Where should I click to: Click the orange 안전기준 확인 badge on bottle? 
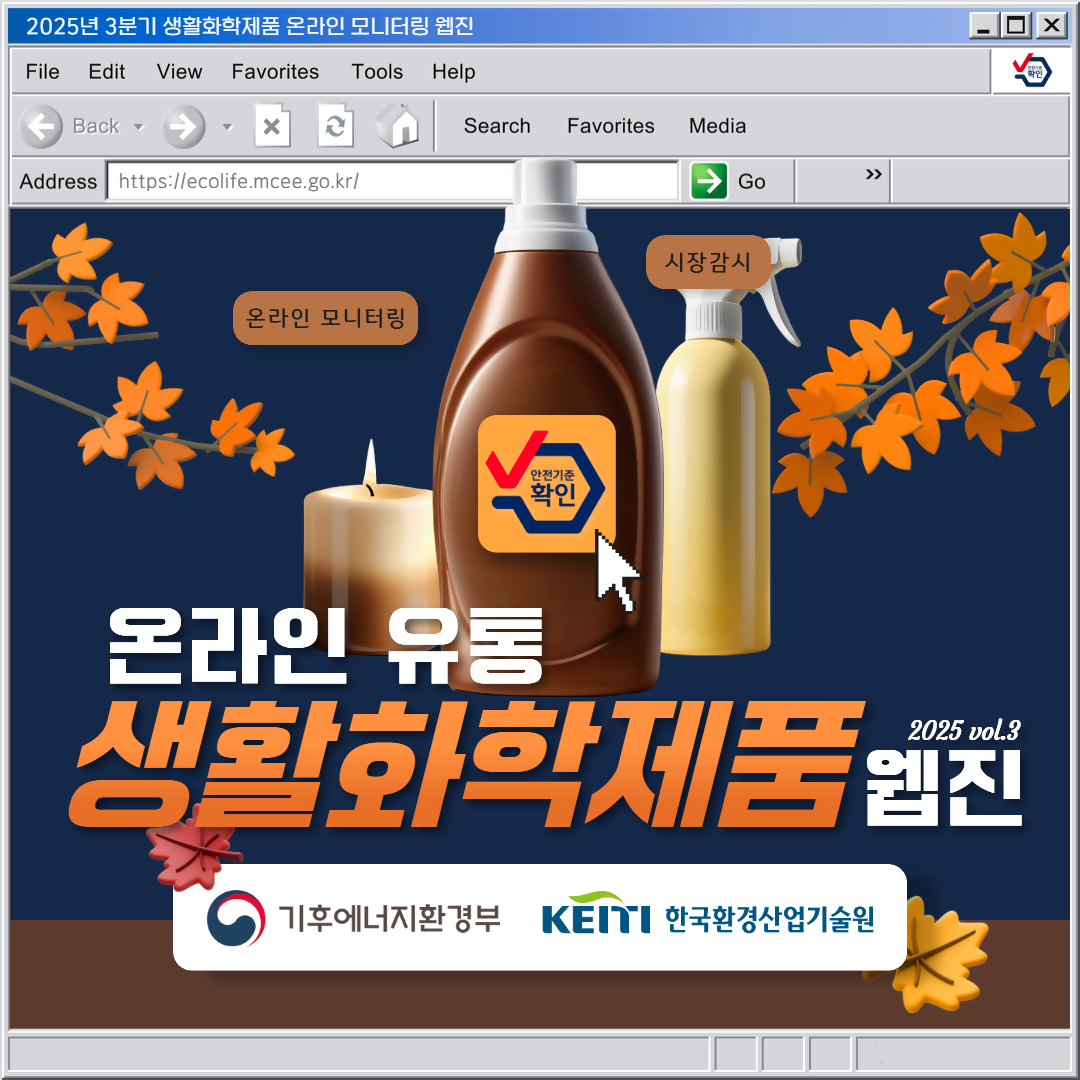coord(546,483)
